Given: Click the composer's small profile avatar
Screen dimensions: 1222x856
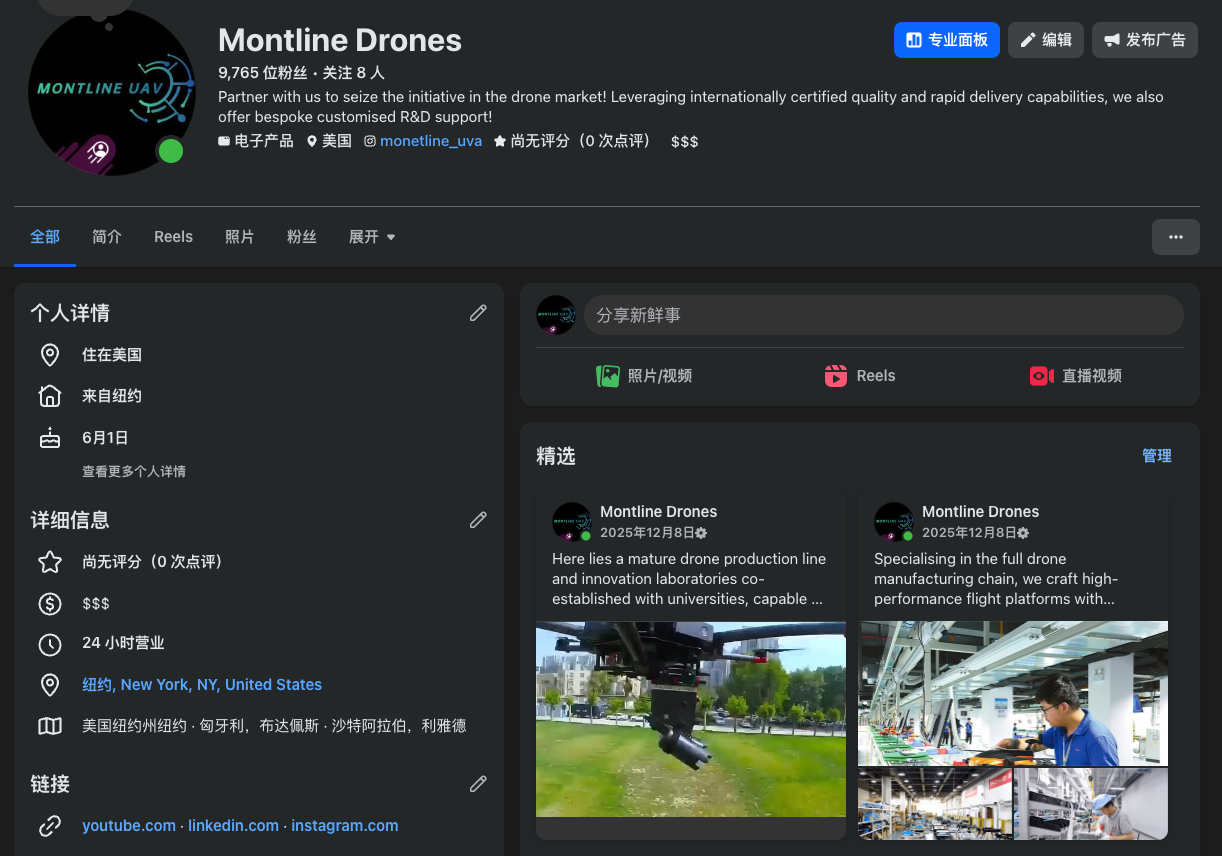Looking at the screenshot, I should [x=556, y=315].
